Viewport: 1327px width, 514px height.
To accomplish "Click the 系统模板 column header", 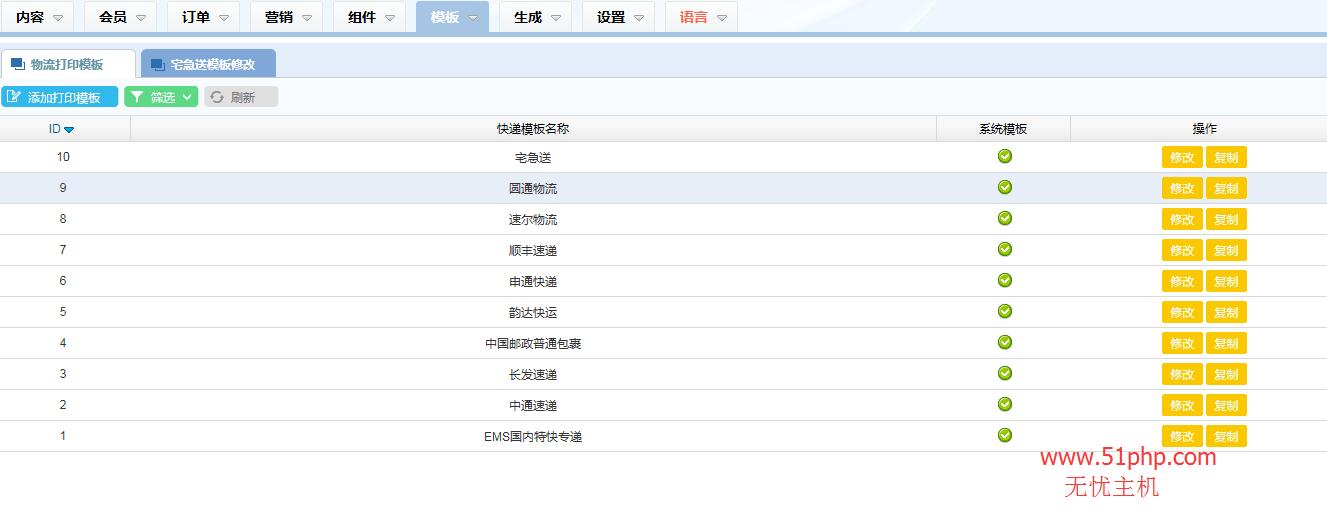I will 1003,129.
